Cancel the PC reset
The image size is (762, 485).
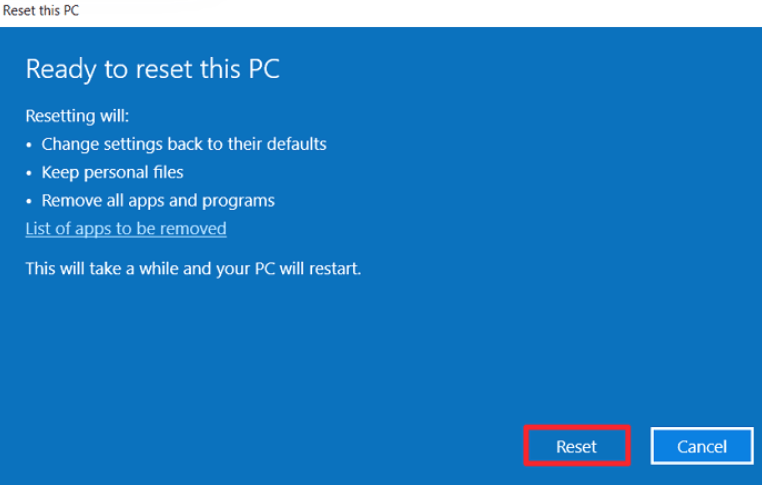(702, 446)
